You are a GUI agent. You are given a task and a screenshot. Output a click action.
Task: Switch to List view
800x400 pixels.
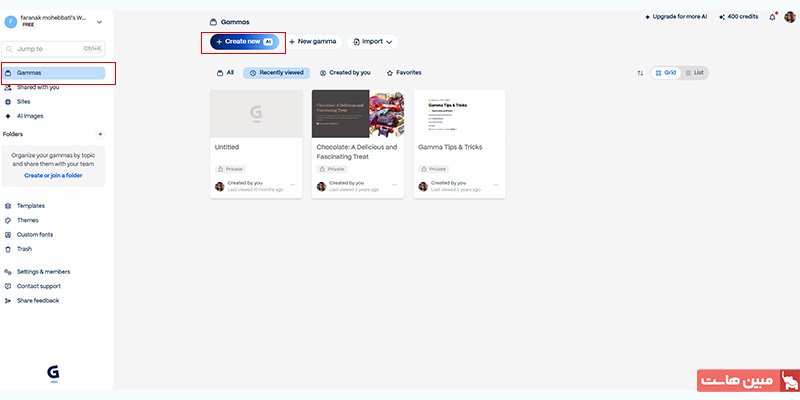693,73
